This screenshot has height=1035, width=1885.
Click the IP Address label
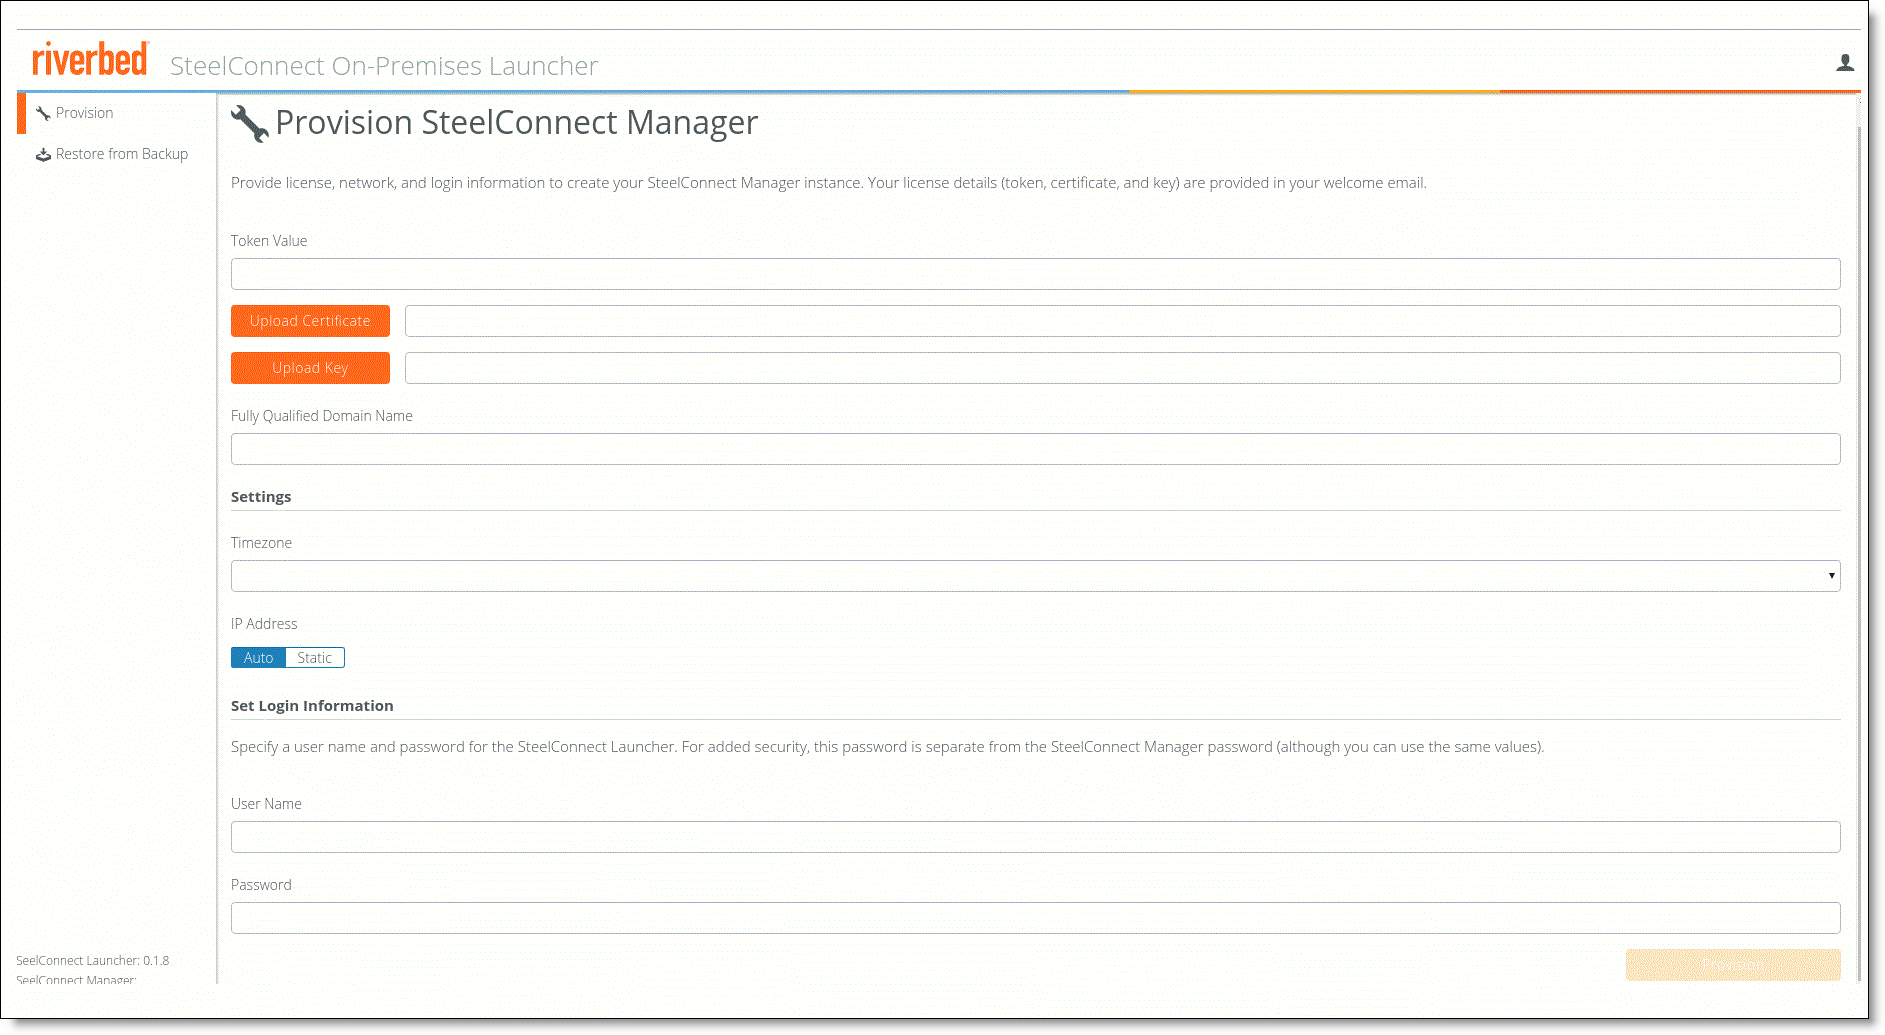[264, 624]
